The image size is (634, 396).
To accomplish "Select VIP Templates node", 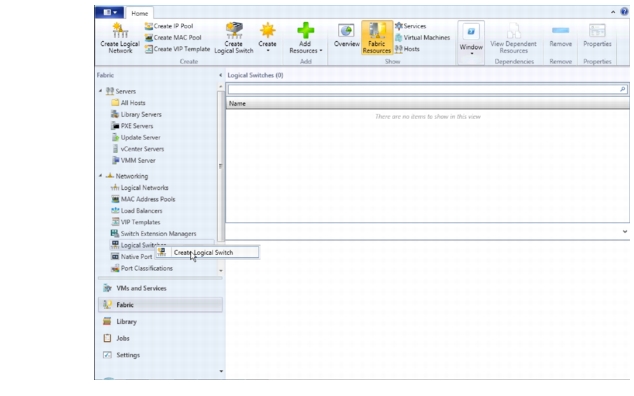I will (135, 222).
